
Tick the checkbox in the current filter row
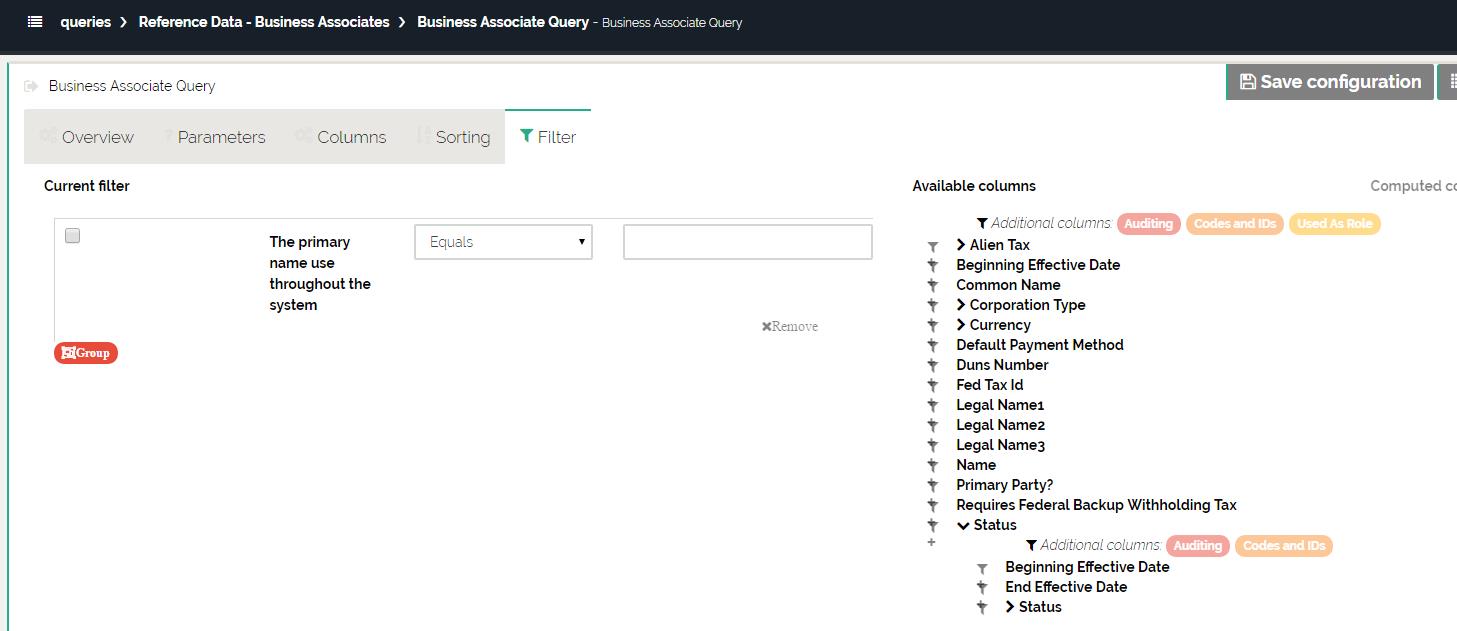coord(72,236)
